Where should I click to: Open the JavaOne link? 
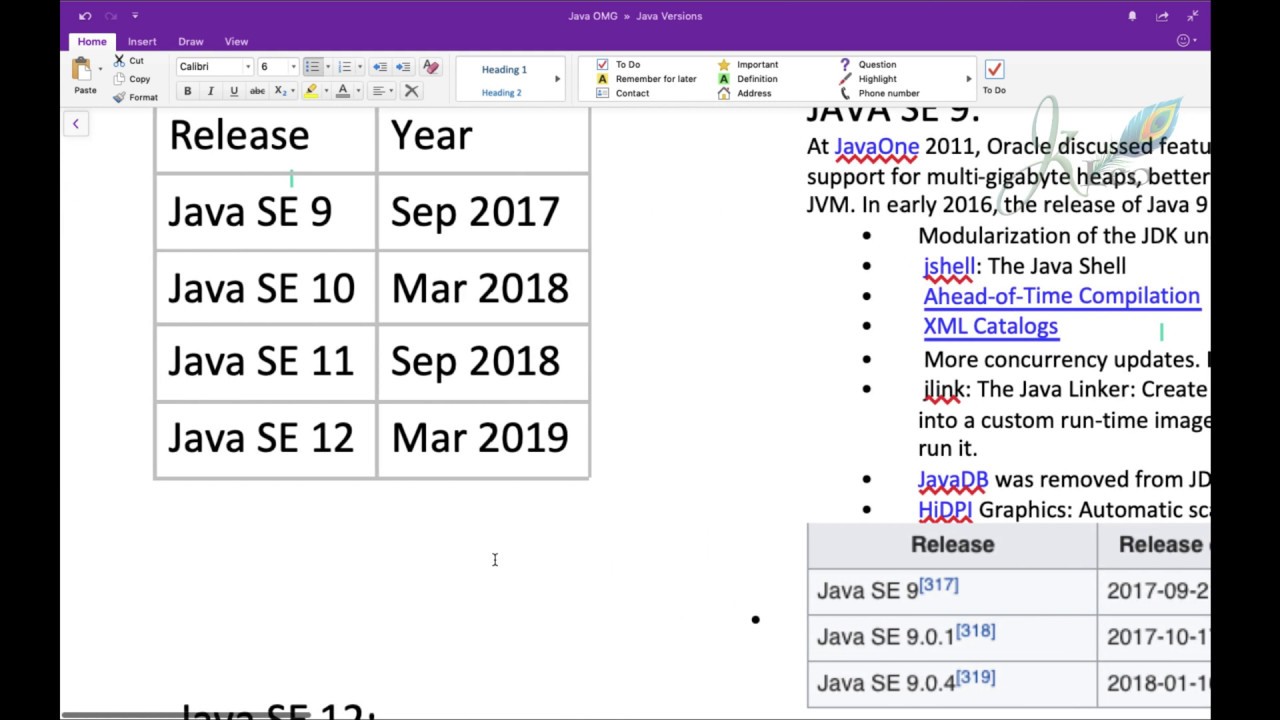click(876, 147)
